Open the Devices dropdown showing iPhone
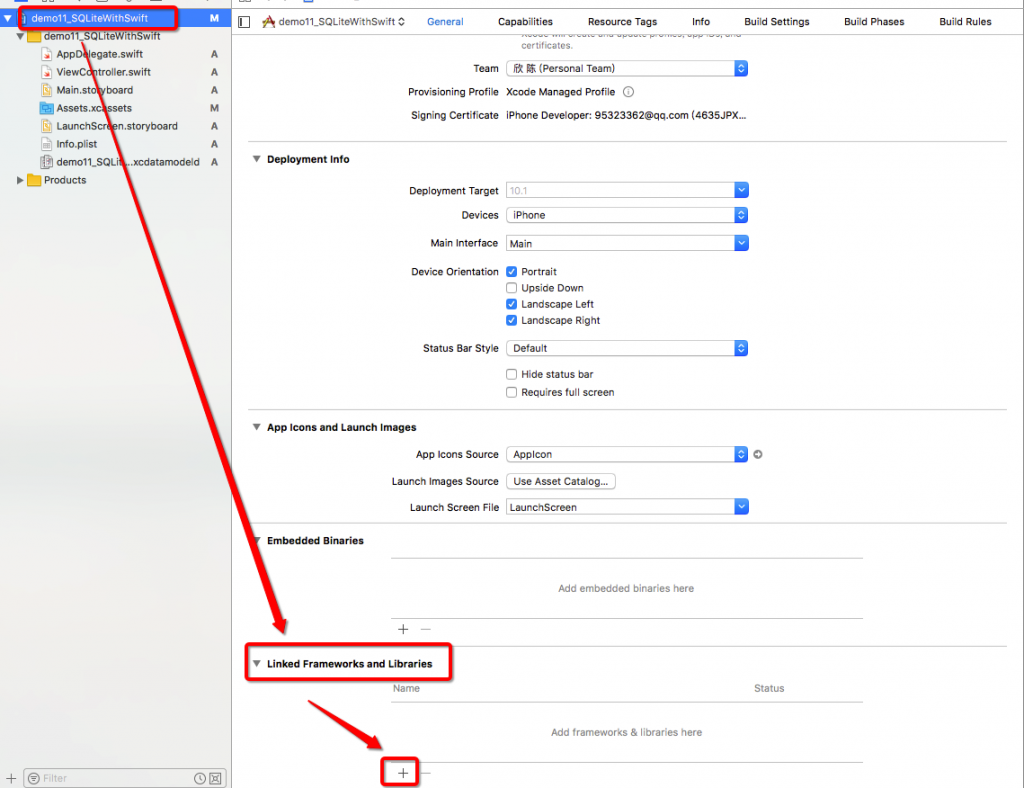The height and width of the screenshot is (788, 1024). pyautogui.click(x=627, y=215)
